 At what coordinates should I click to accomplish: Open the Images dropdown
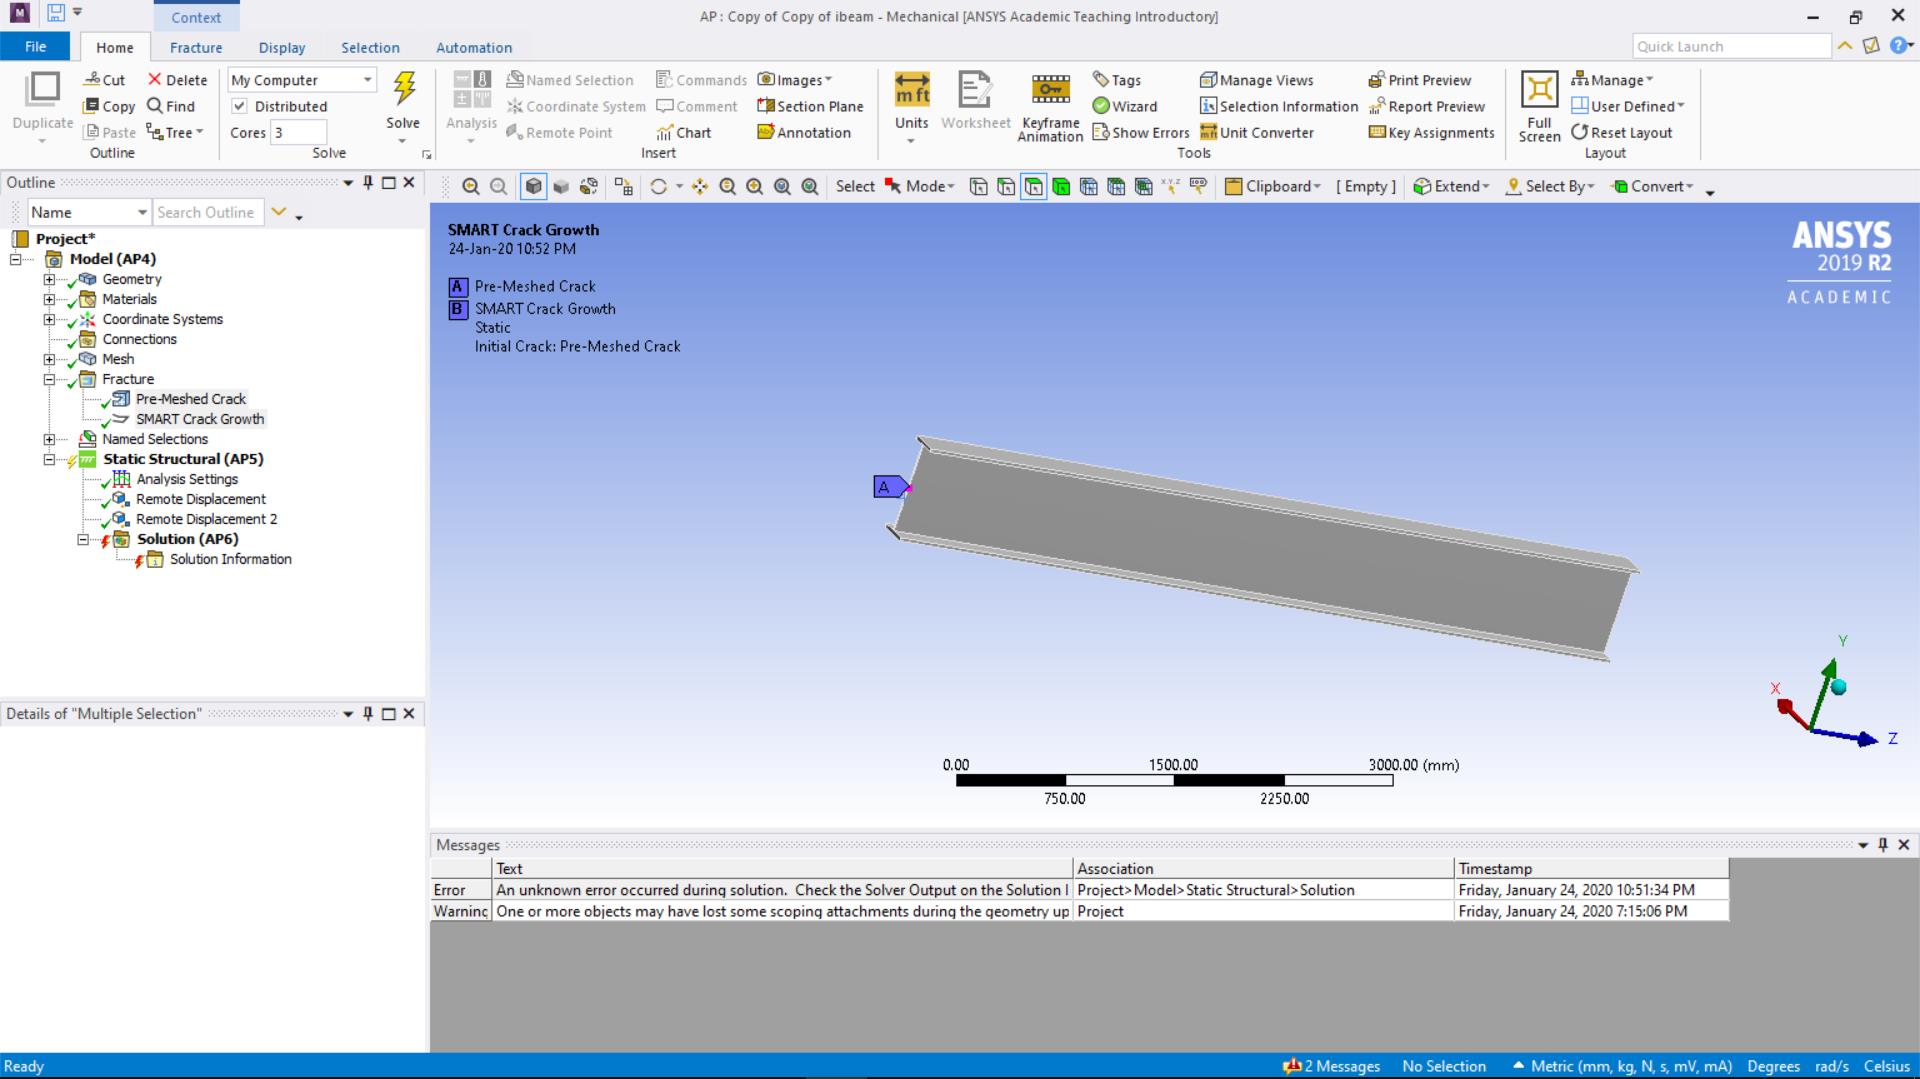tap(795, 80)
